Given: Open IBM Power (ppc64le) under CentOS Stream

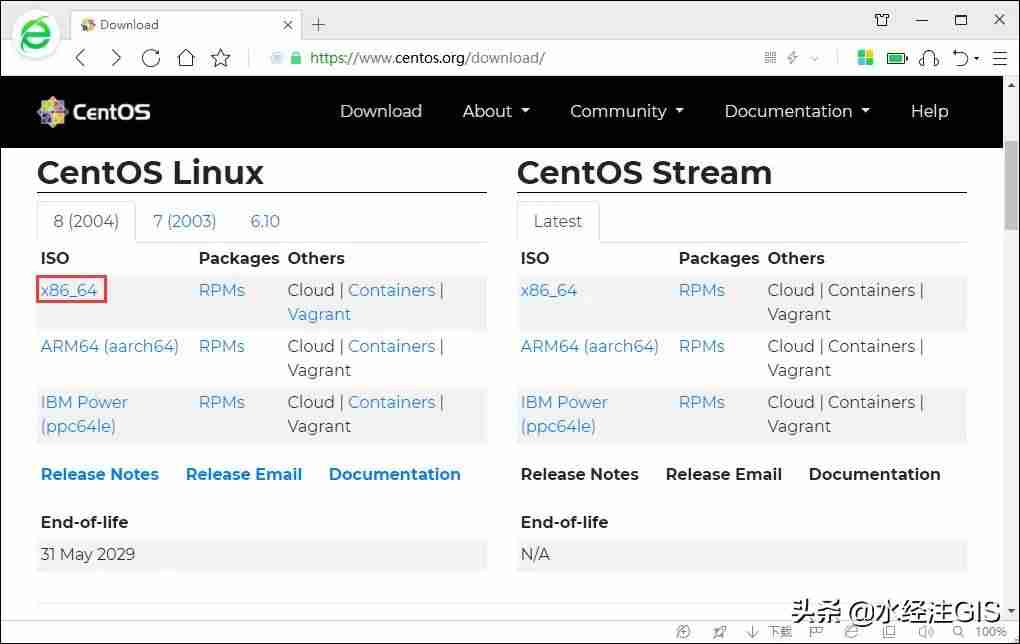Looking at the screenshot, I should pyautogui.click(x=564, y=414).
